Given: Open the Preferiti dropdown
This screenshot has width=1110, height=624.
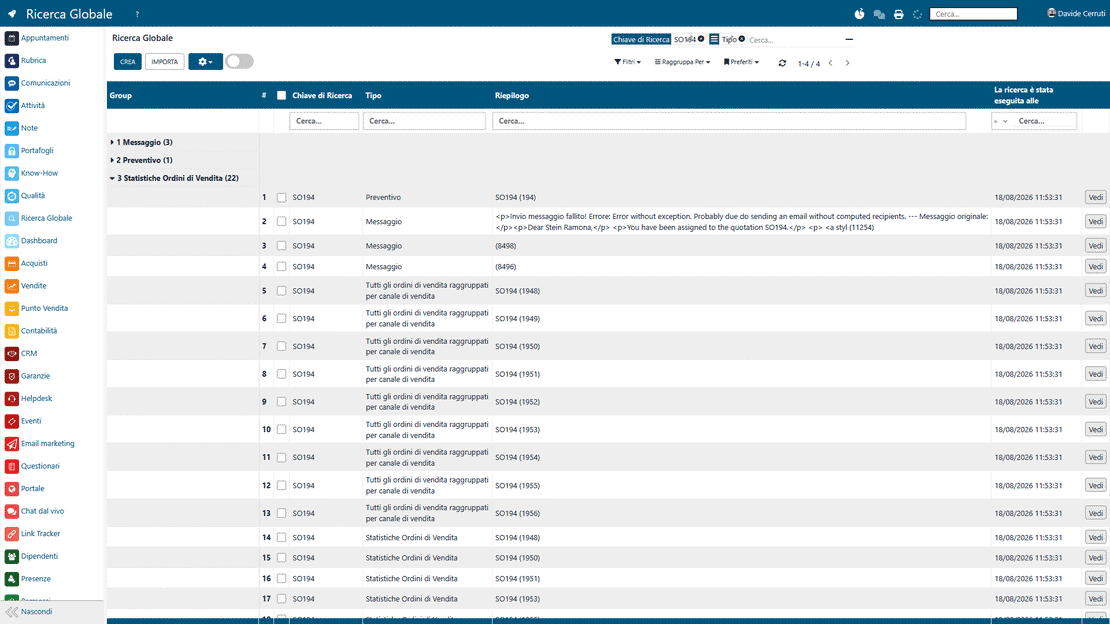Looking at the screenshot, I should click(740, 62).
